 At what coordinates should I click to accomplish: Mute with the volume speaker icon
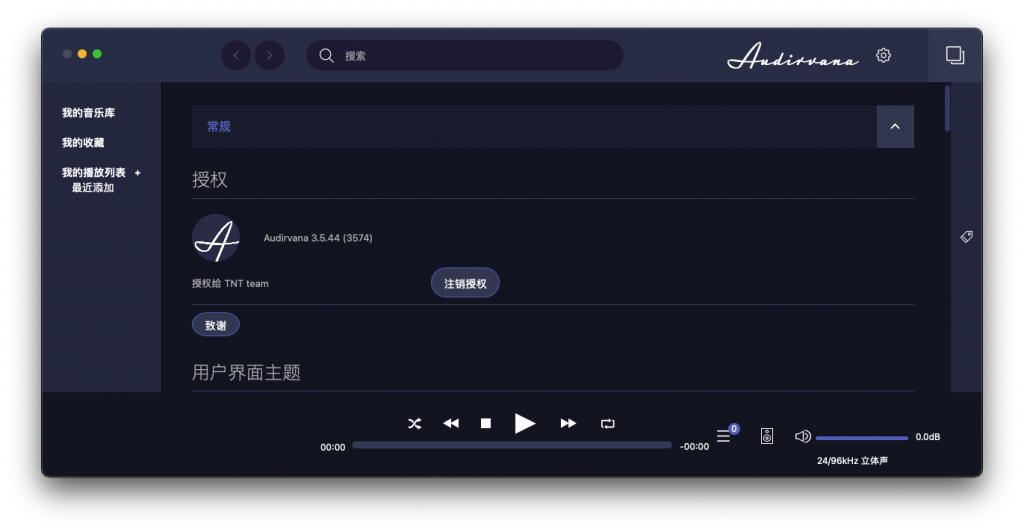coord(803,436)
